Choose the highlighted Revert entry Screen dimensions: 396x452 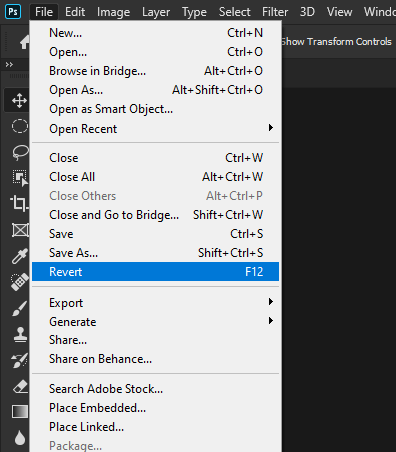(155, 272)
